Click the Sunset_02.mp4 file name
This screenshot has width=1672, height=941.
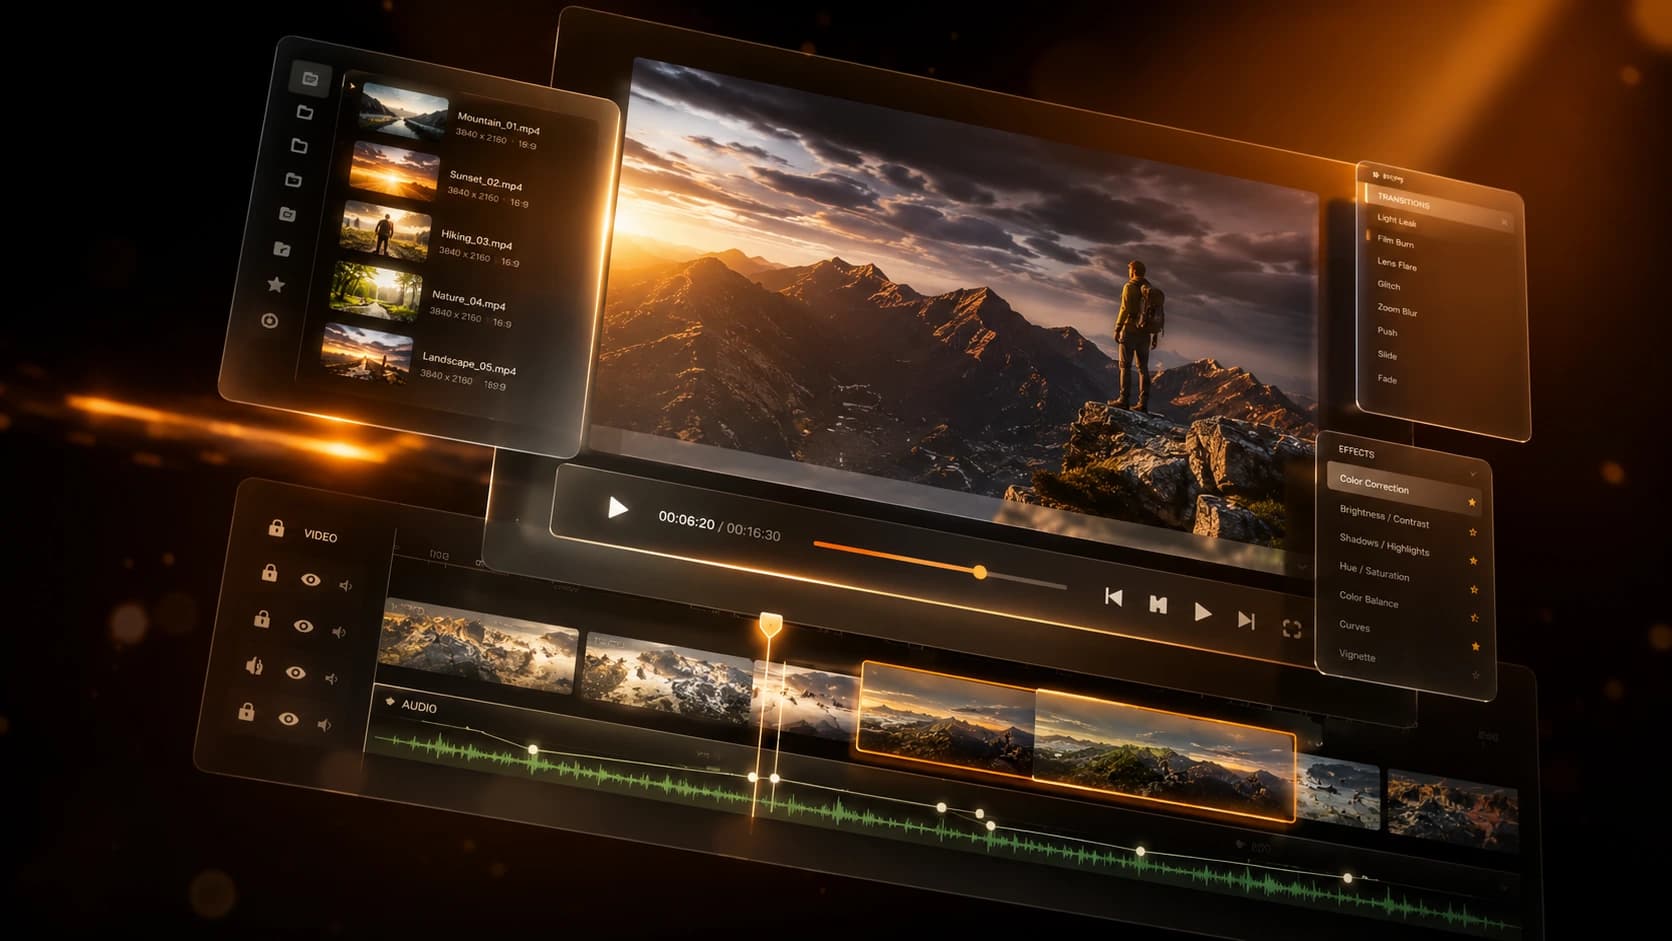tap(485, 180)
